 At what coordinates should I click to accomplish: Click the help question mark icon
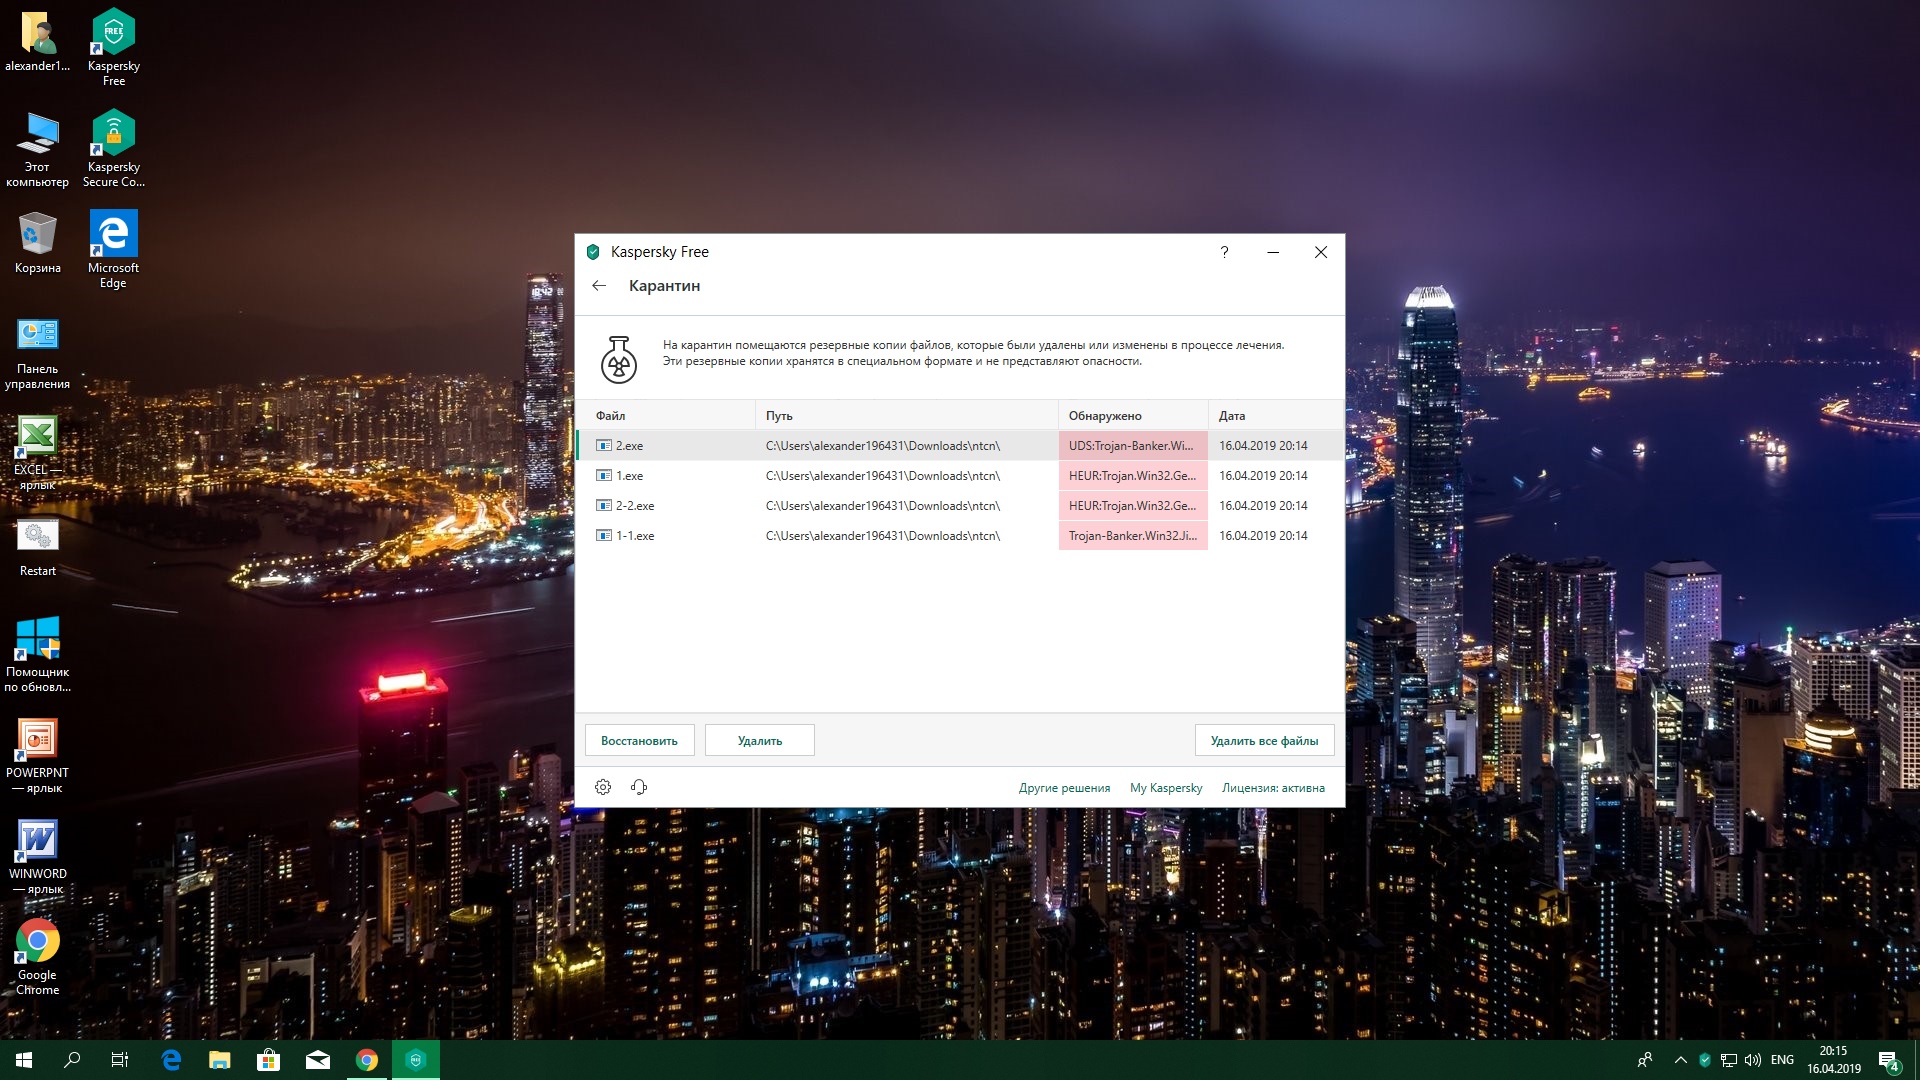coord(1224,252)
